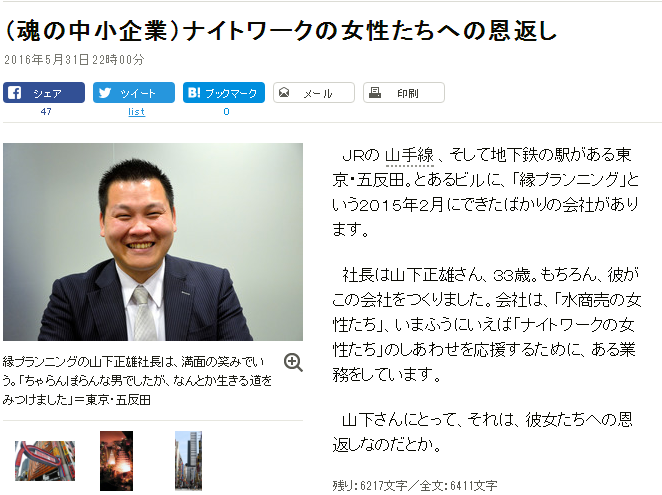
Task: Click the printer icon
Action: (374, 92)
